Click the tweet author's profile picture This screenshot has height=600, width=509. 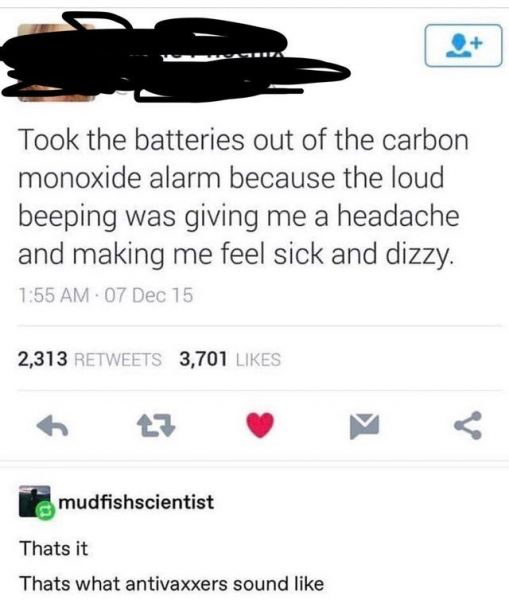[56, 62]
